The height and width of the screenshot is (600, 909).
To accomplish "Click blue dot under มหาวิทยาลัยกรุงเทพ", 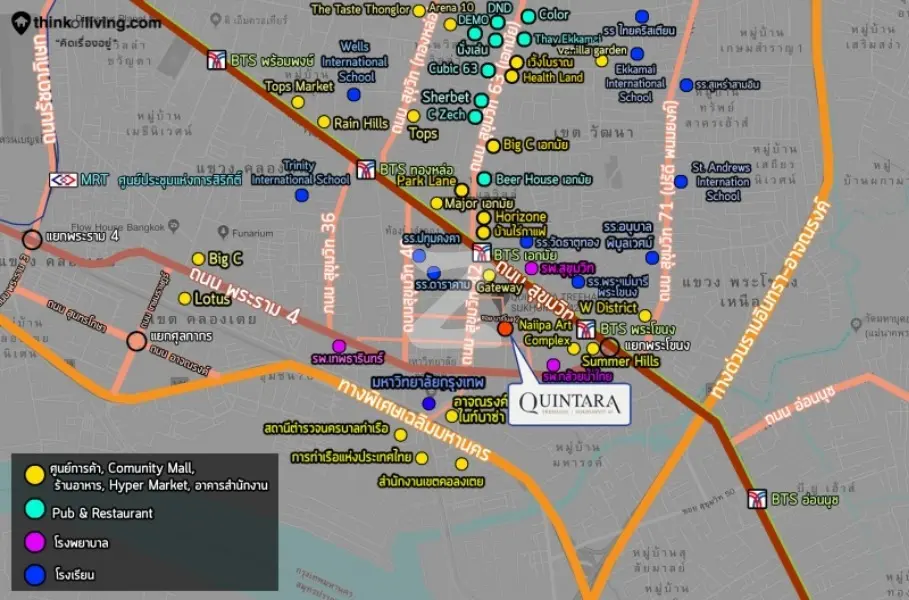I will point(429,403).
